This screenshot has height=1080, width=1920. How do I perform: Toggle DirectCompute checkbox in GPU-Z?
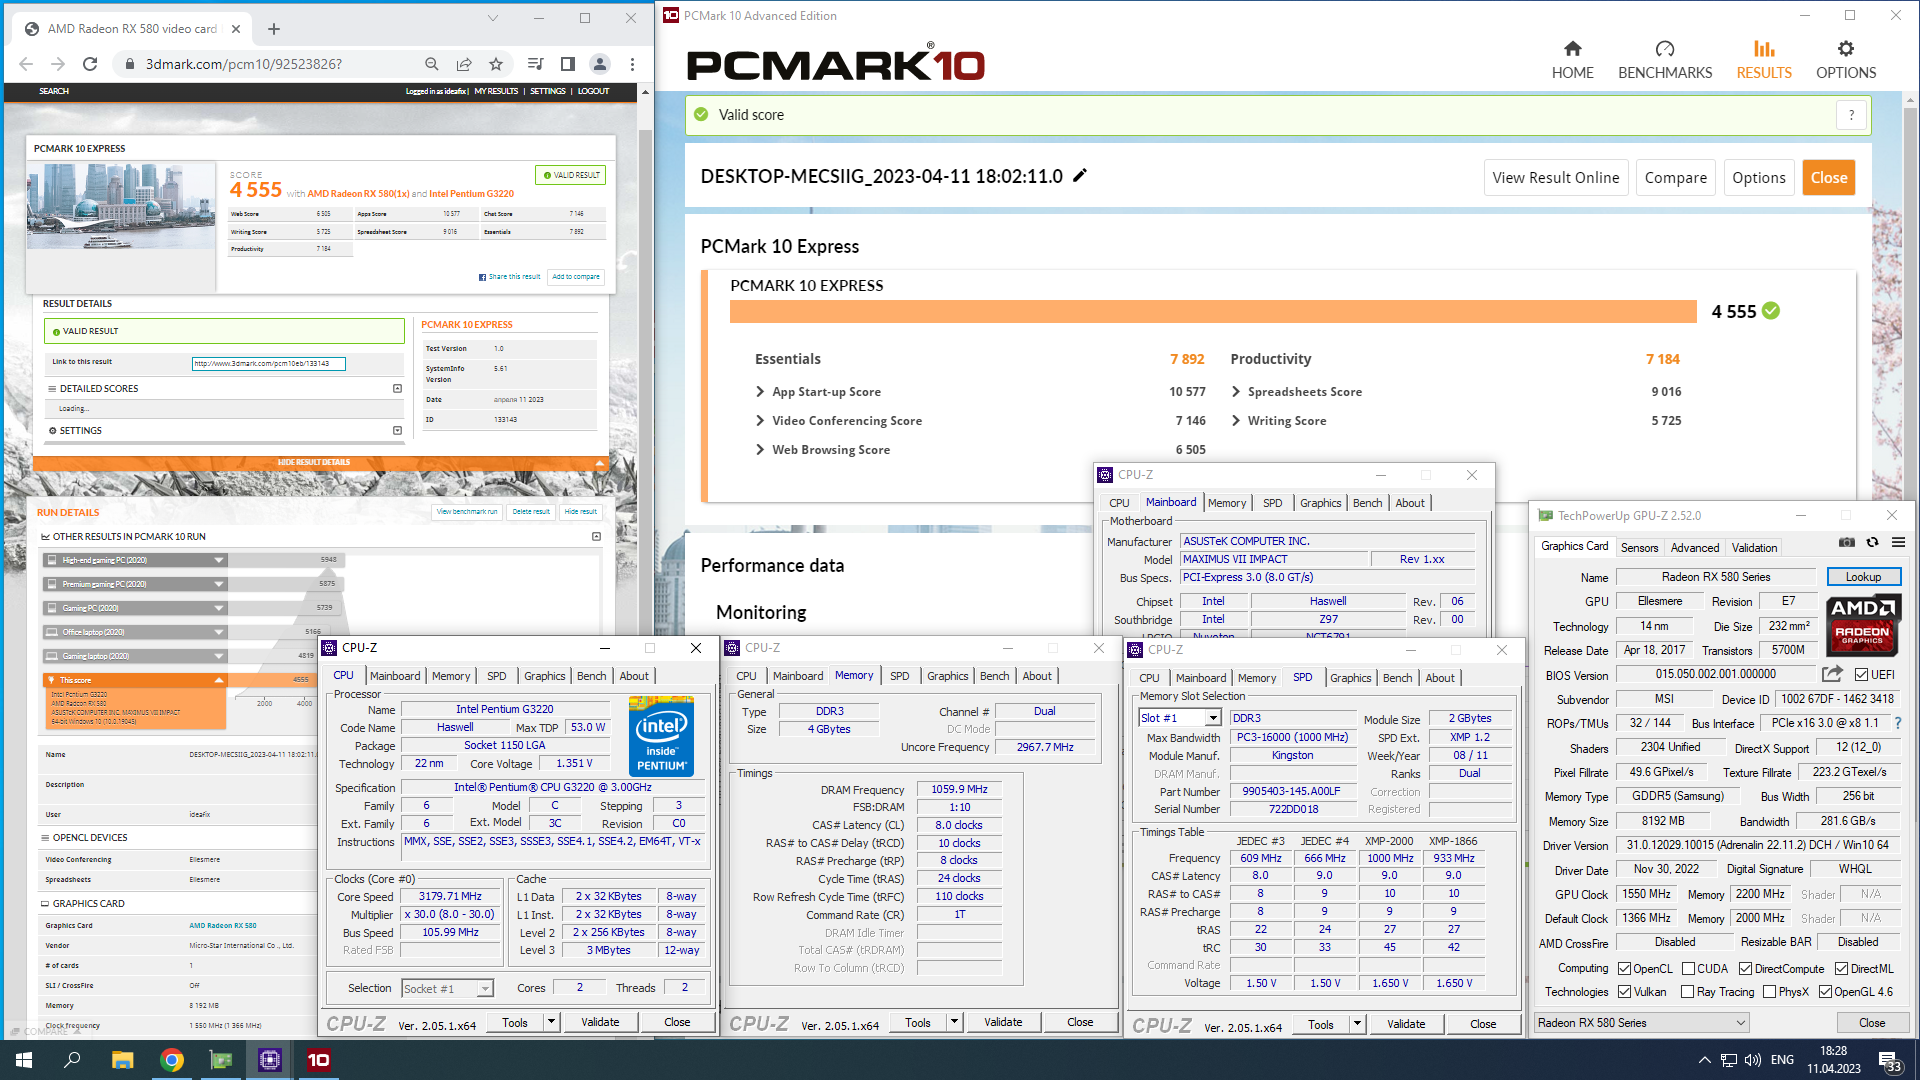point(1745,968)
